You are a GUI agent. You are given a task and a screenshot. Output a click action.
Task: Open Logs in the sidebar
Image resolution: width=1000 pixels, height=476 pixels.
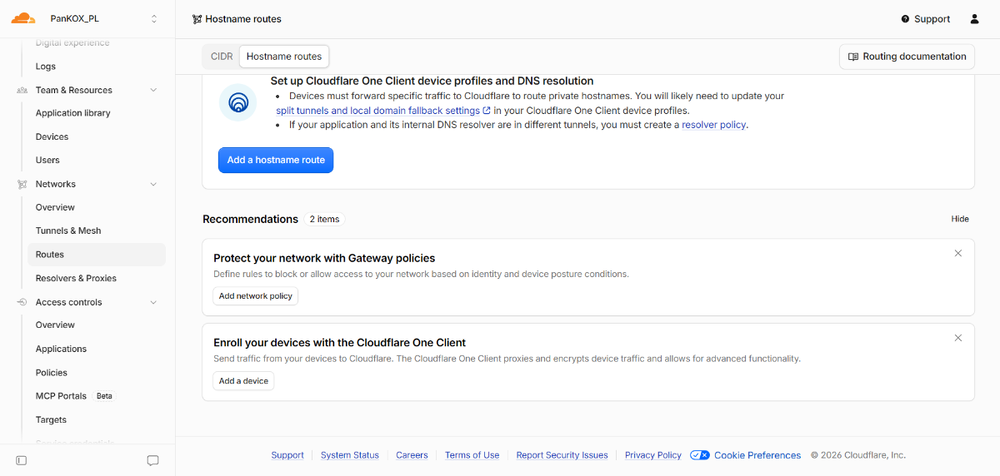coord(46,66)
